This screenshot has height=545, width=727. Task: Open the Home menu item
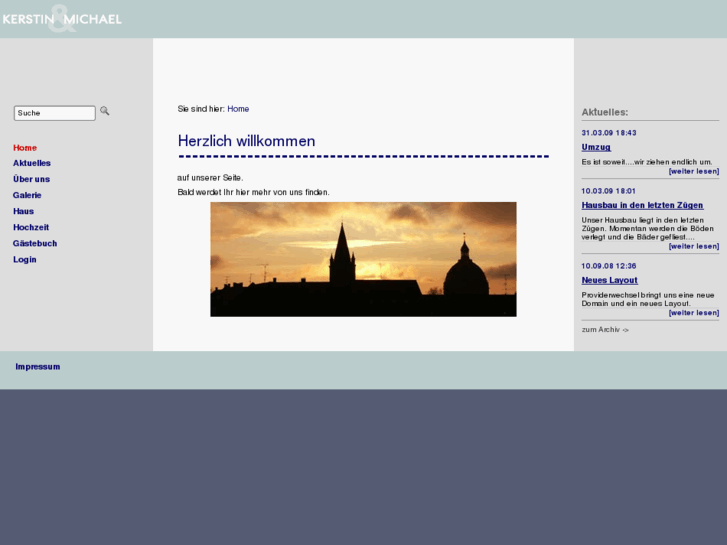(x=25, y=148)
